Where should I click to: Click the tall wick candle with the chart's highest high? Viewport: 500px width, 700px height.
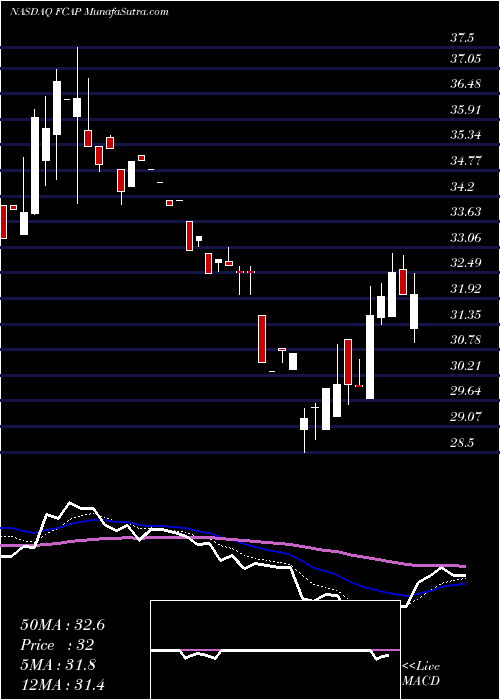pos(77,125)
